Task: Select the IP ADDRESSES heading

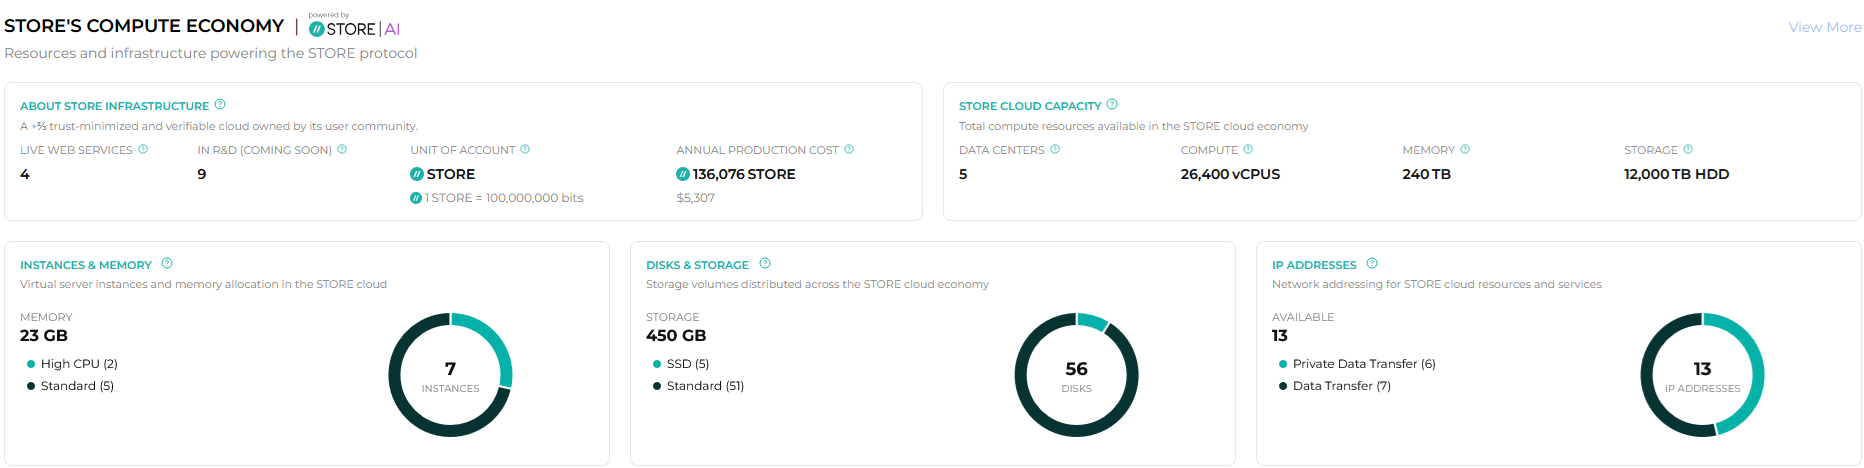Action: [x=1314, y=265]
